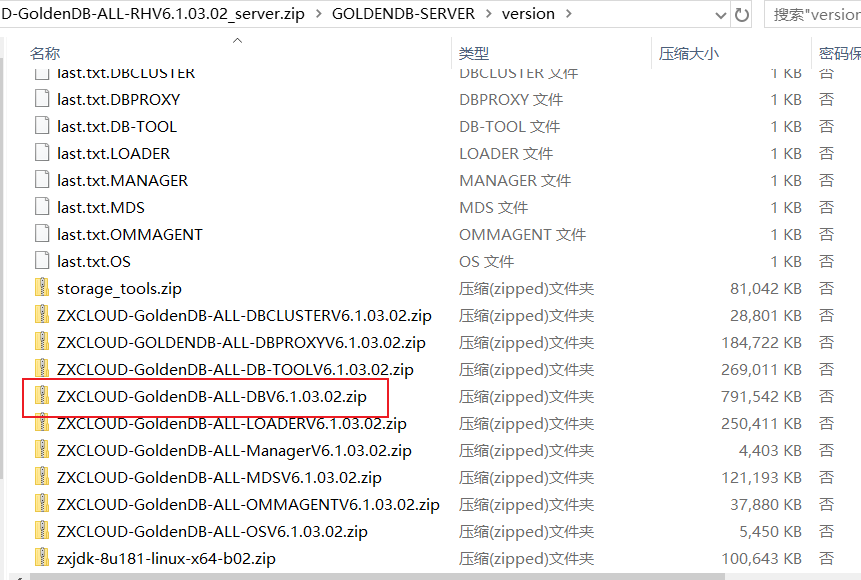Viewport: 861px width, 580px height.
Task: Click the search "version" input box
Action: (x=813, y=14)
